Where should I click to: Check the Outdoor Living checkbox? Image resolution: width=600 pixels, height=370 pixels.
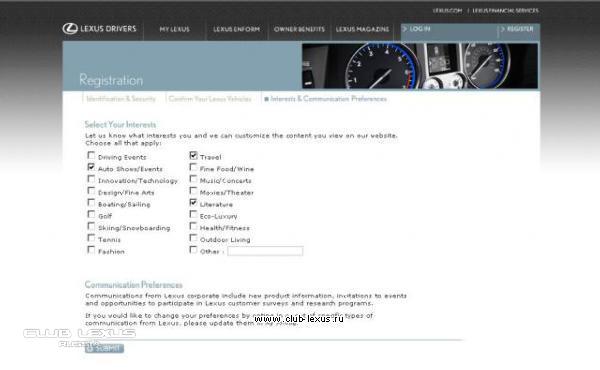pos(193,238)
